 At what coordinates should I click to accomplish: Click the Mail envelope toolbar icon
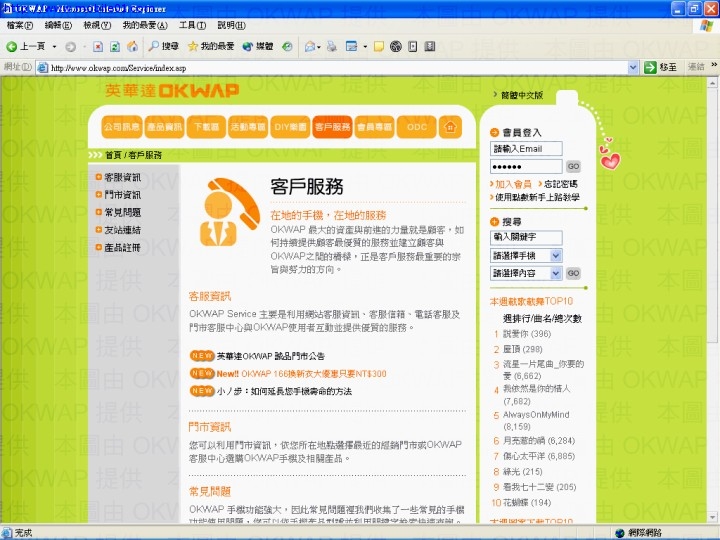click(310, 46)
